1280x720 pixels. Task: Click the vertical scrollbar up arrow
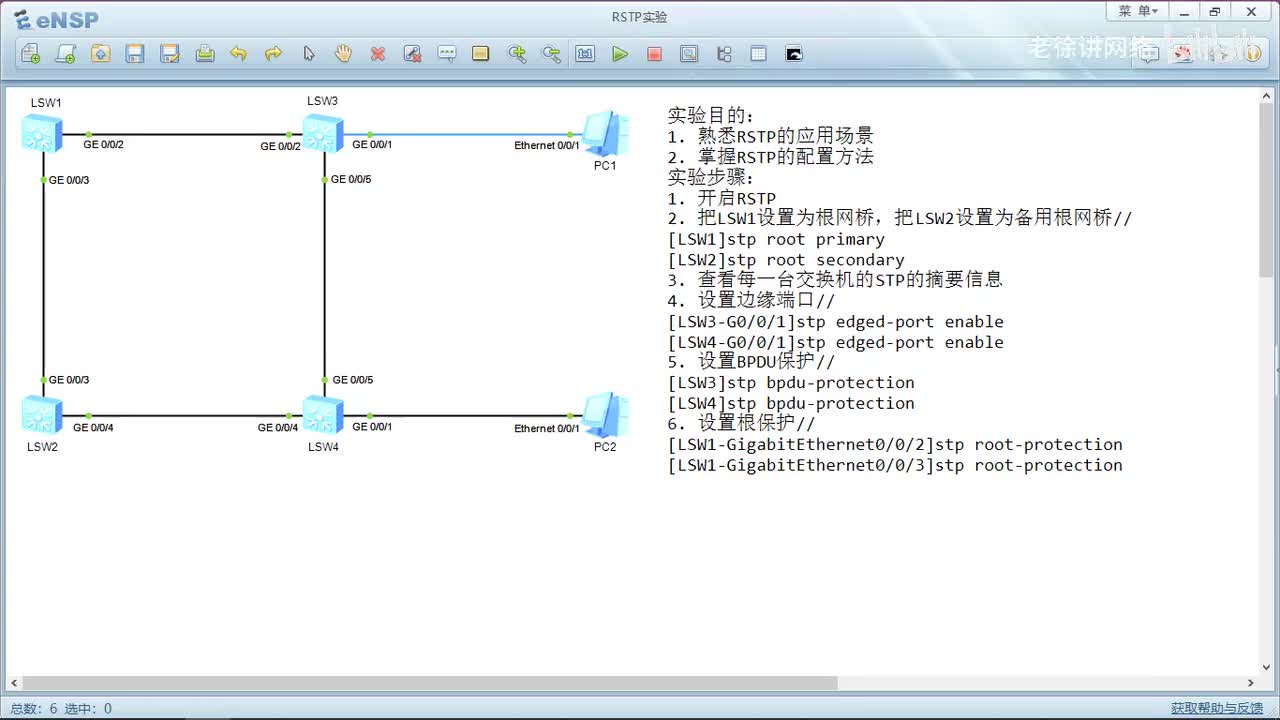pyautogui.click(x=1266, y=98)
